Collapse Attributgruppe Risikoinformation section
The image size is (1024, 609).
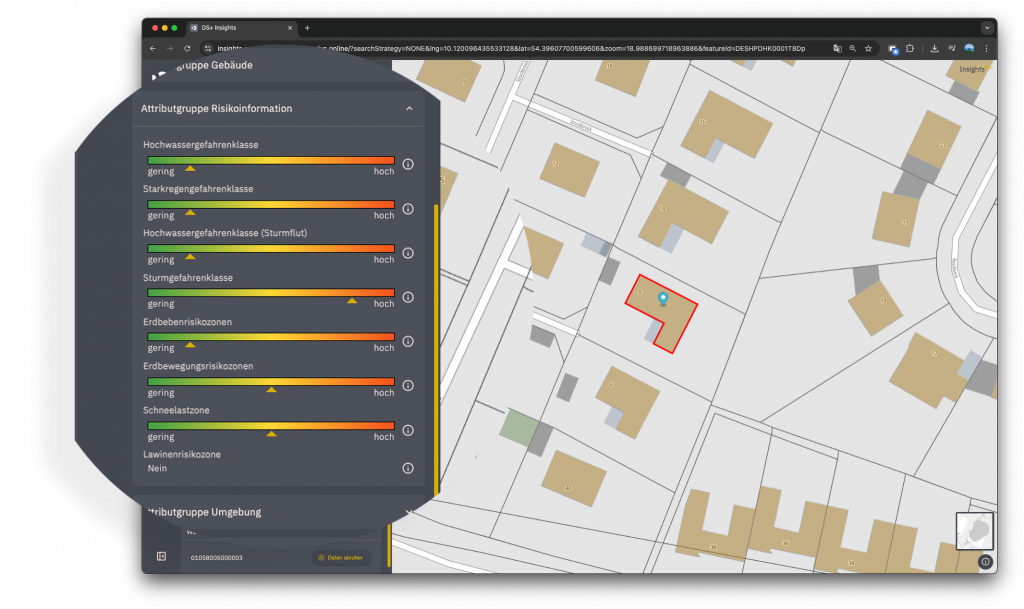click(409, 108)
